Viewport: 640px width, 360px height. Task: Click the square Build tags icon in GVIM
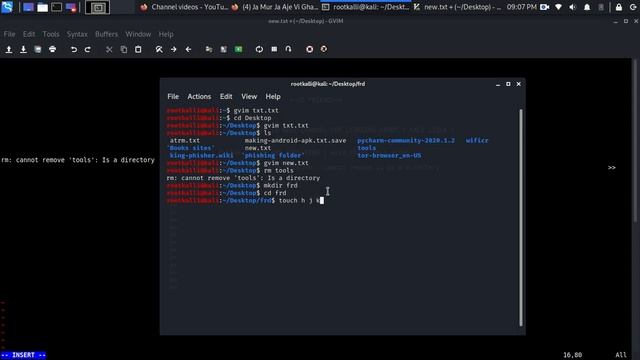click(274, 49)
